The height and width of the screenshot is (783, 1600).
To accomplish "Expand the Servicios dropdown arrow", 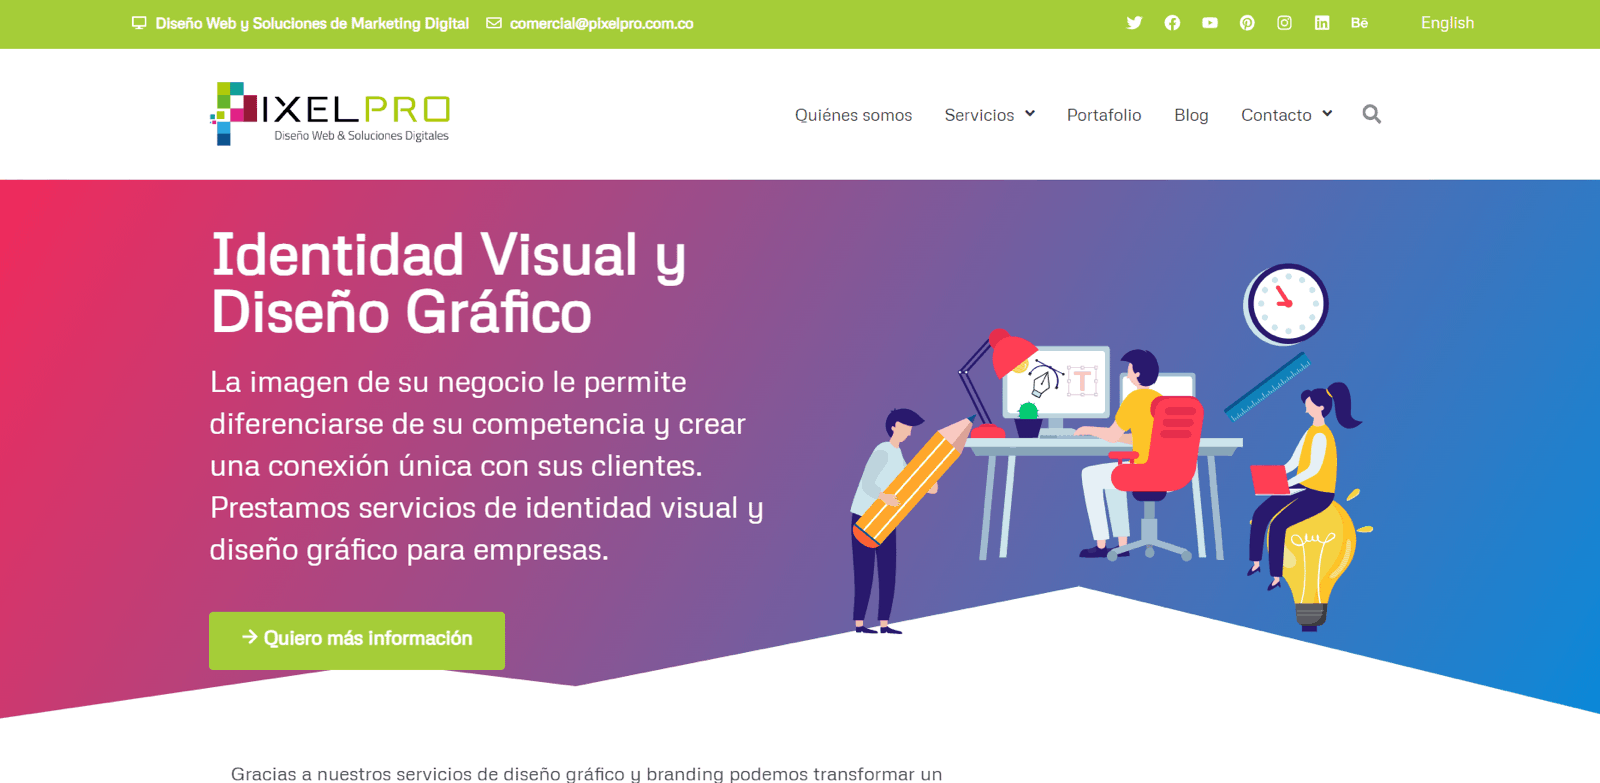I will [x=1030, y=114].
